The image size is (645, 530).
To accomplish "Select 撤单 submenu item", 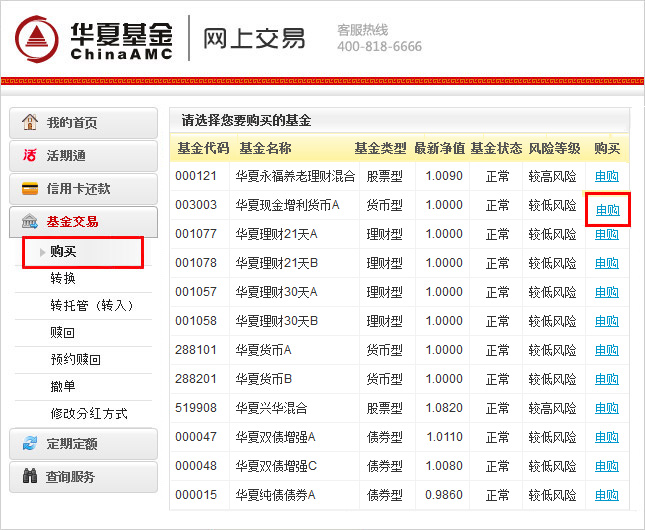I will [63, 386].
